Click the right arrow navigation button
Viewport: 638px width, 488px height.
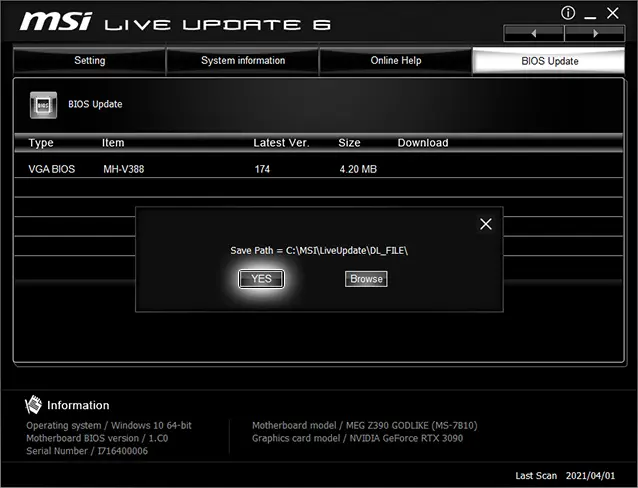tap(595, 33)
